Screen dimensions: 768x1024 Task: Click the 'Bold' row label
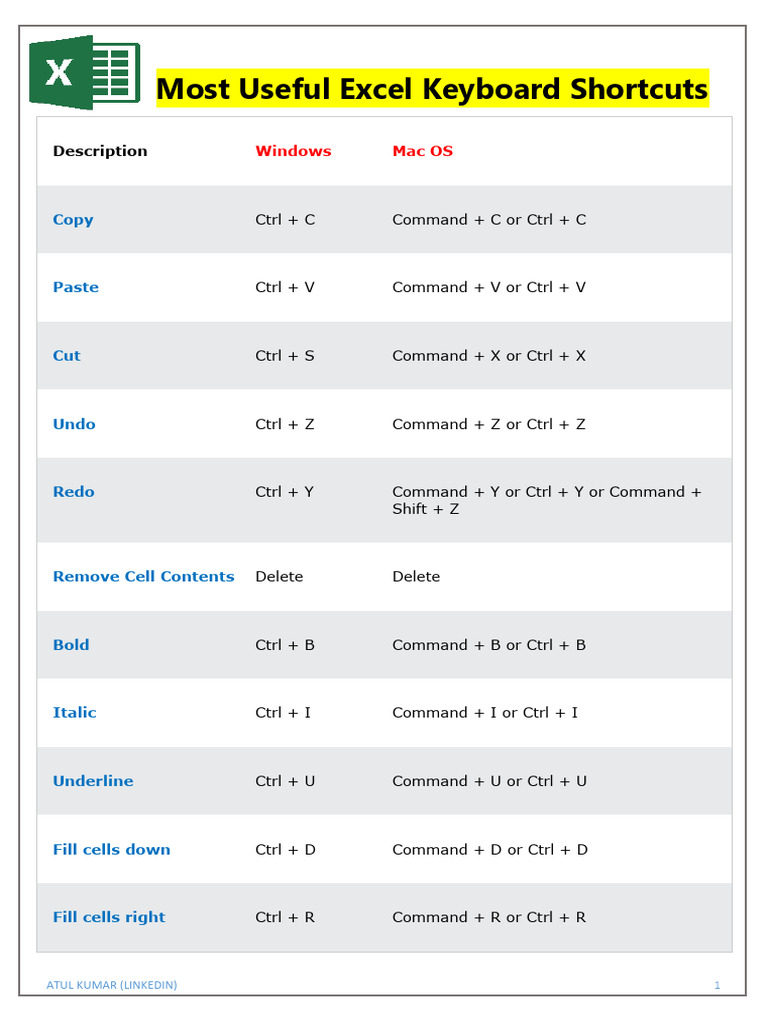tap(71, 645)
